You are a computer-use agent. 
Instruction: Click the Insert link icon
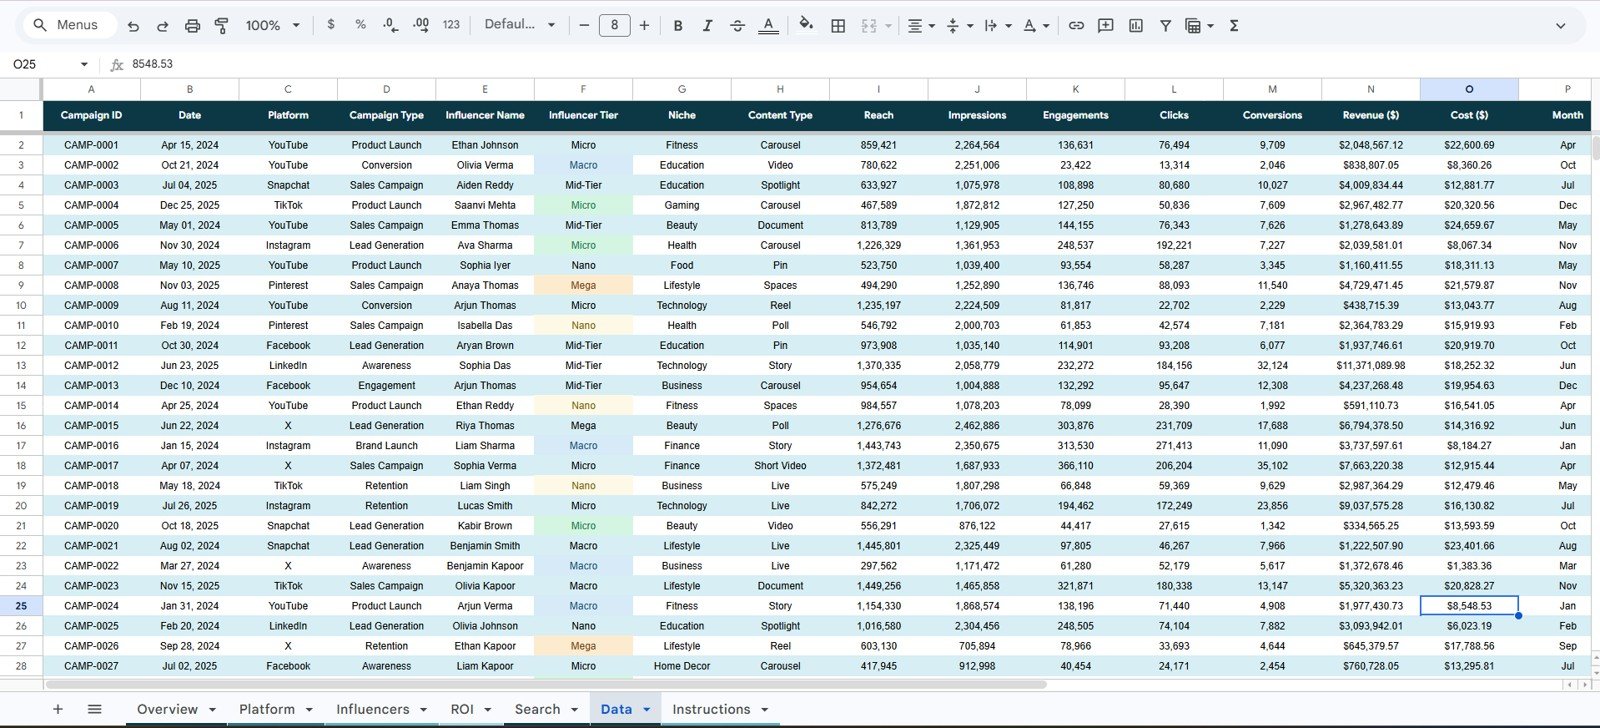pos(1076,26)
